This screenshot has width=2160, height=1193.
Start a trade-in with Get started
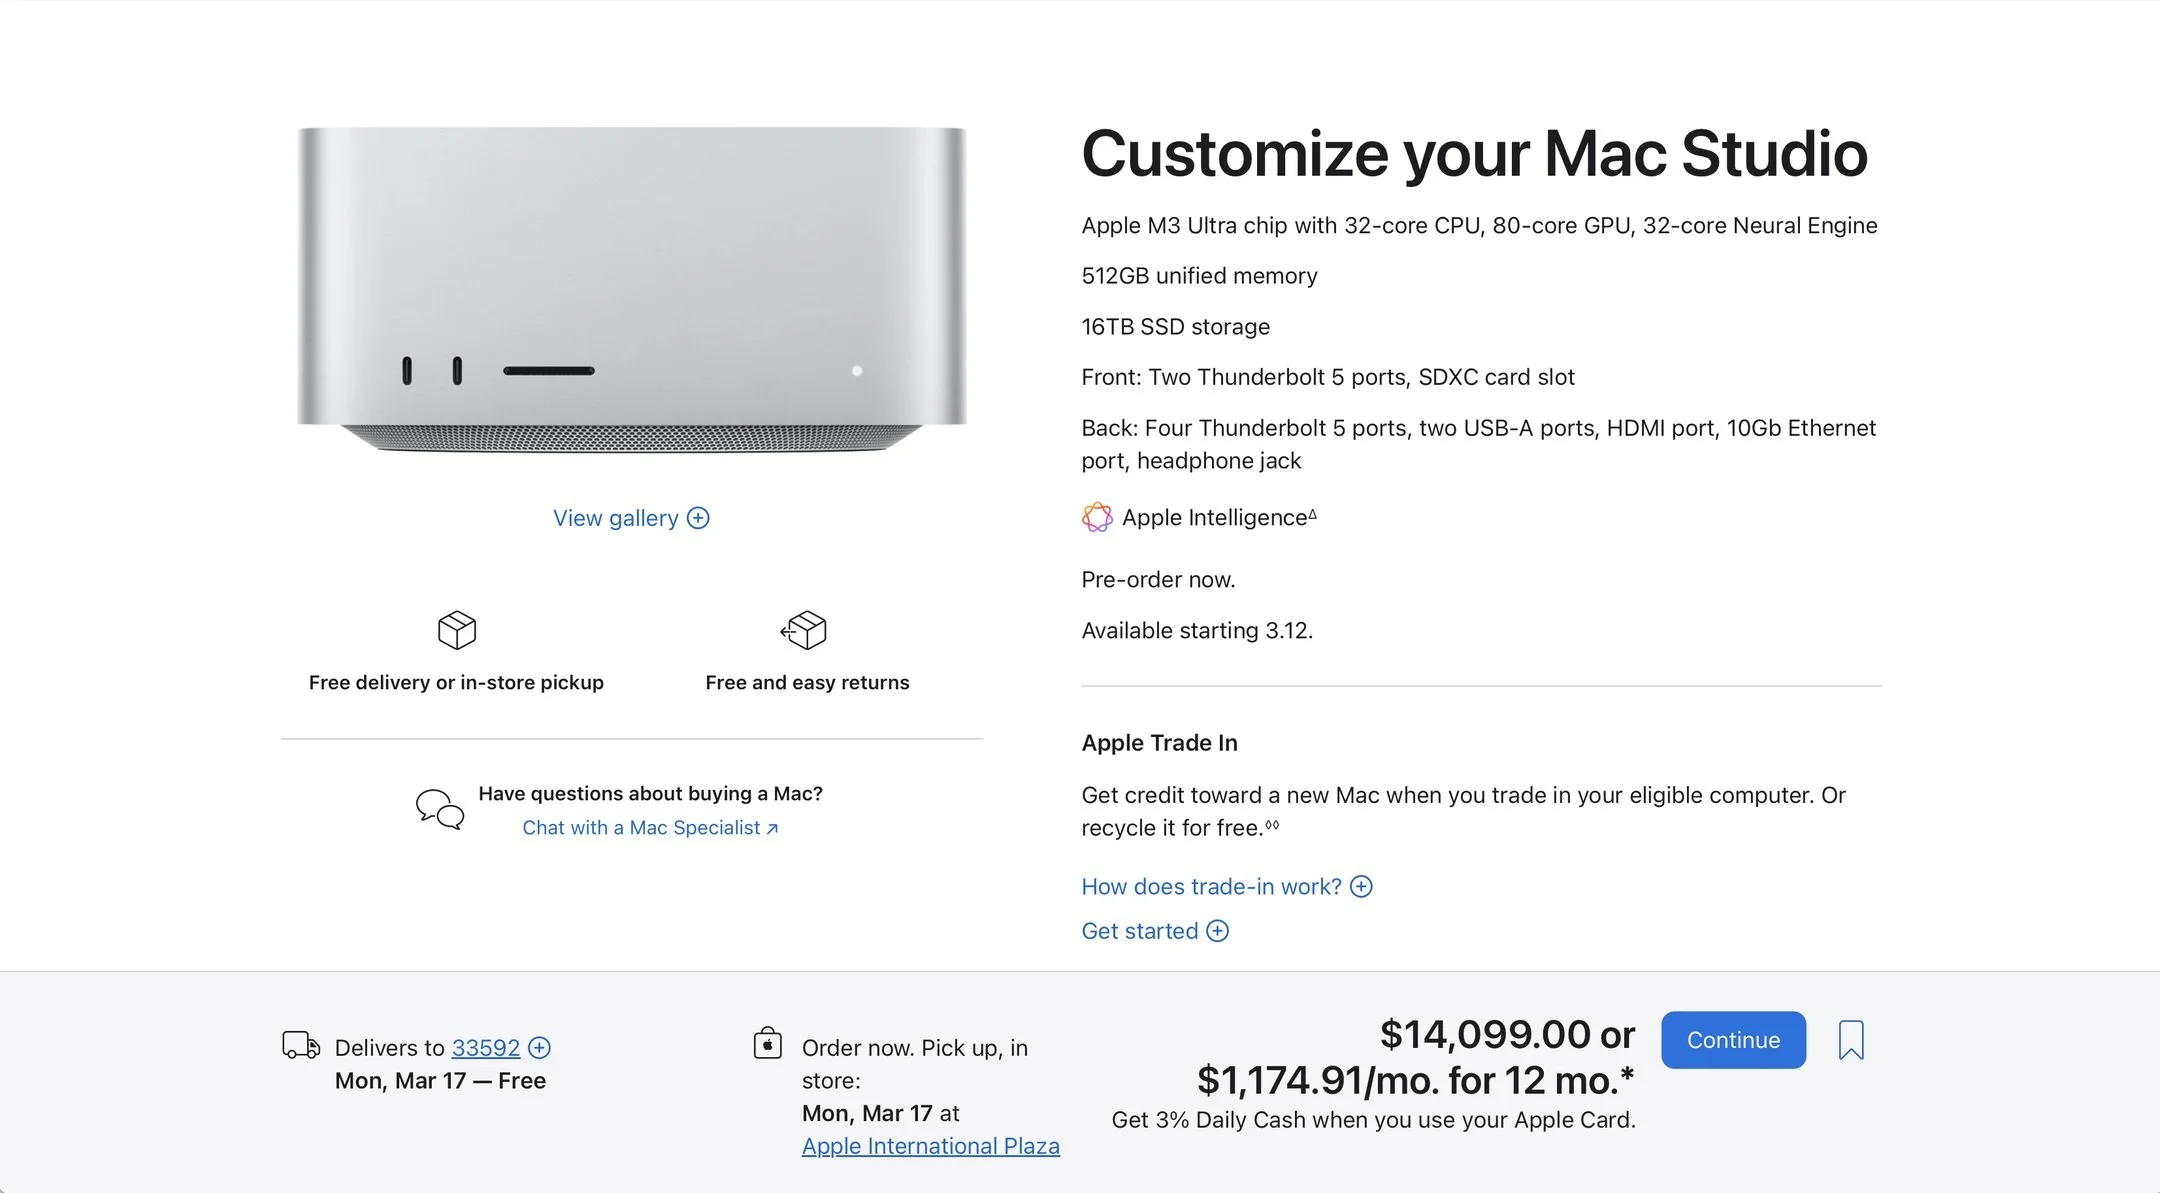1139,931
